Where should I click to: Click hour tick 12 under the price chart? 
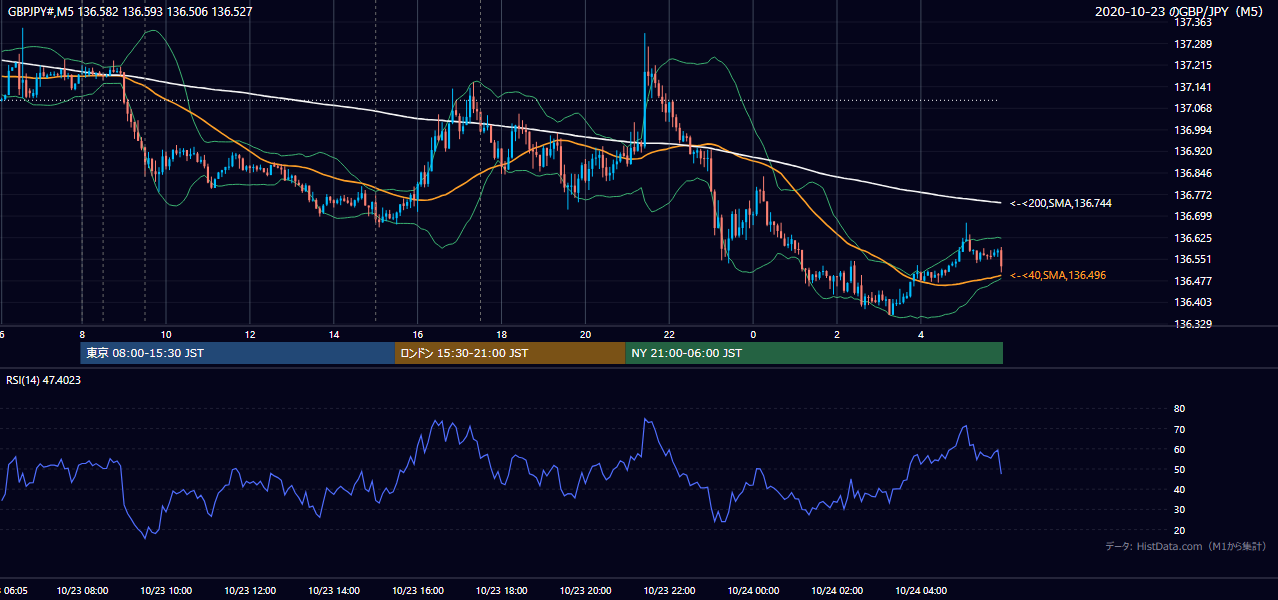point(250,334)
